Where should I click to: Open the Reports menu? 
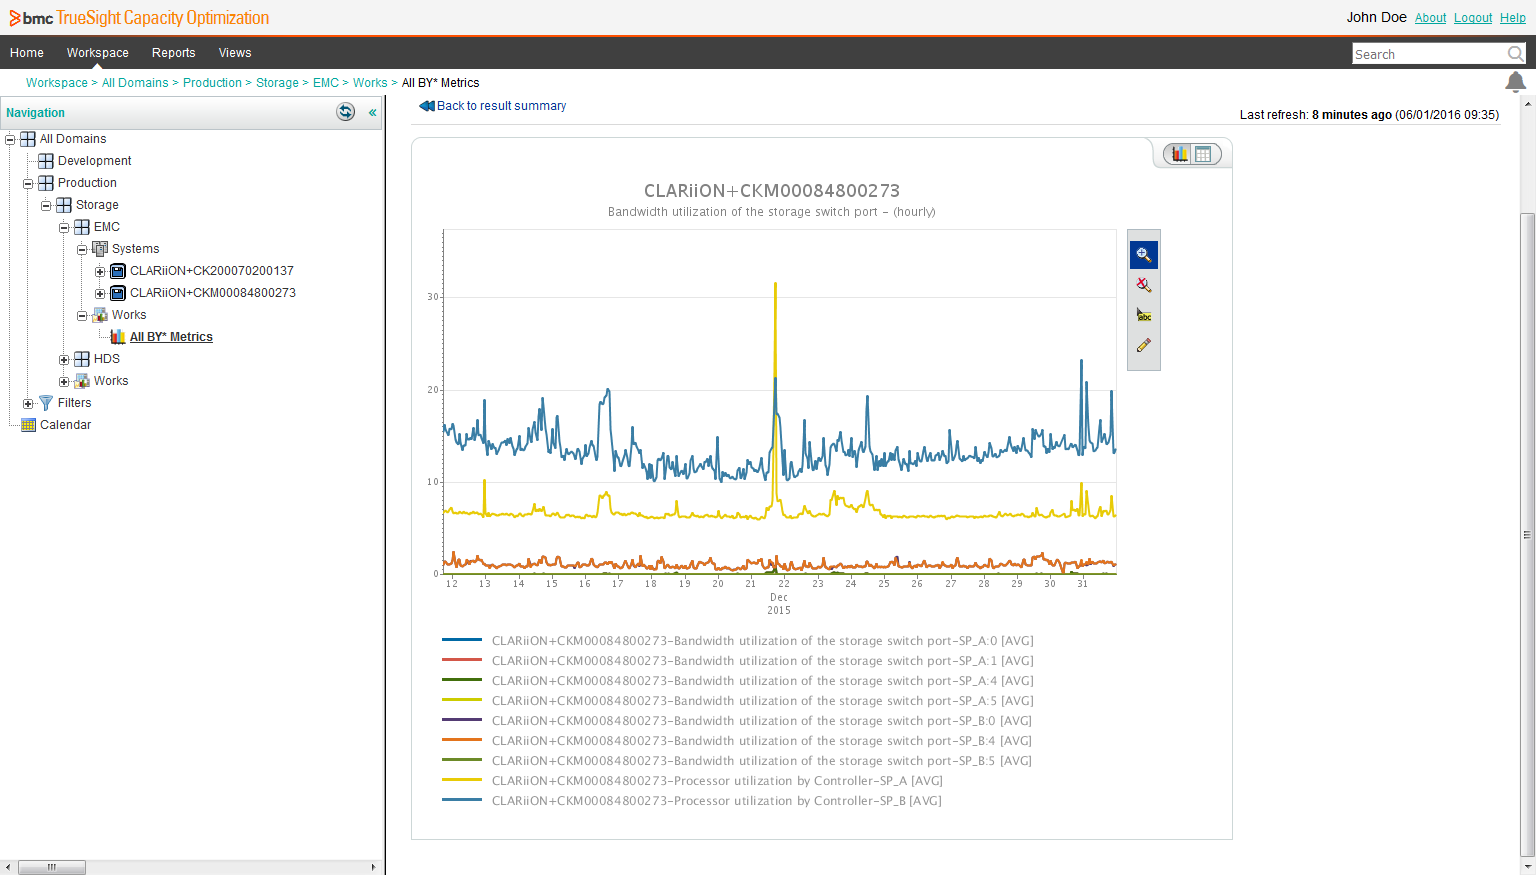pyautogui.click(x=174, y=53)
